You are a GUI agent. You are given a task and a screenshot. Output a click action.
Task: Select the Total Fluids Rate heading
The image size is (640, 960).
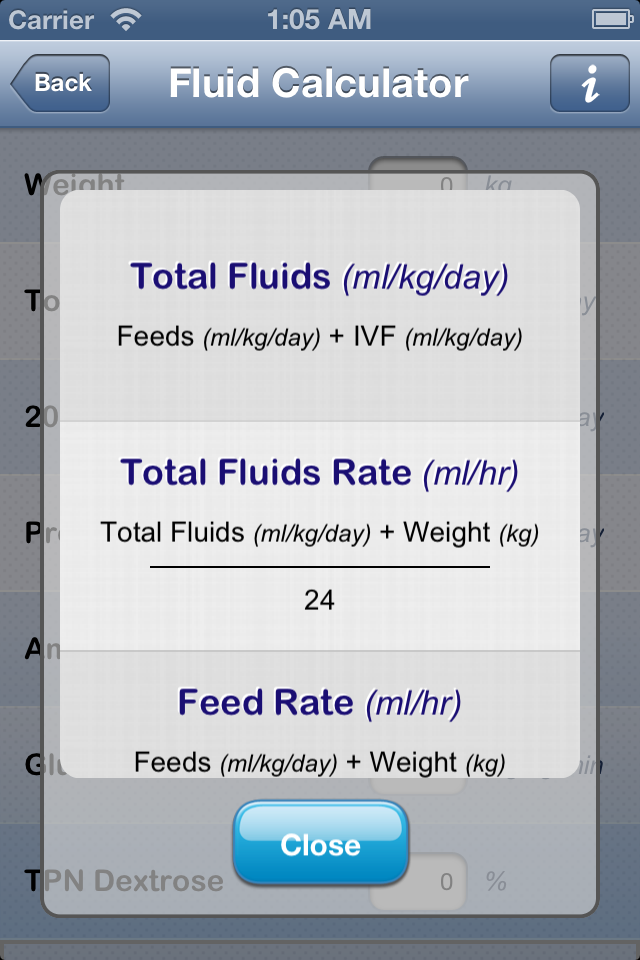pyautogui.click(x=320, y=473)
